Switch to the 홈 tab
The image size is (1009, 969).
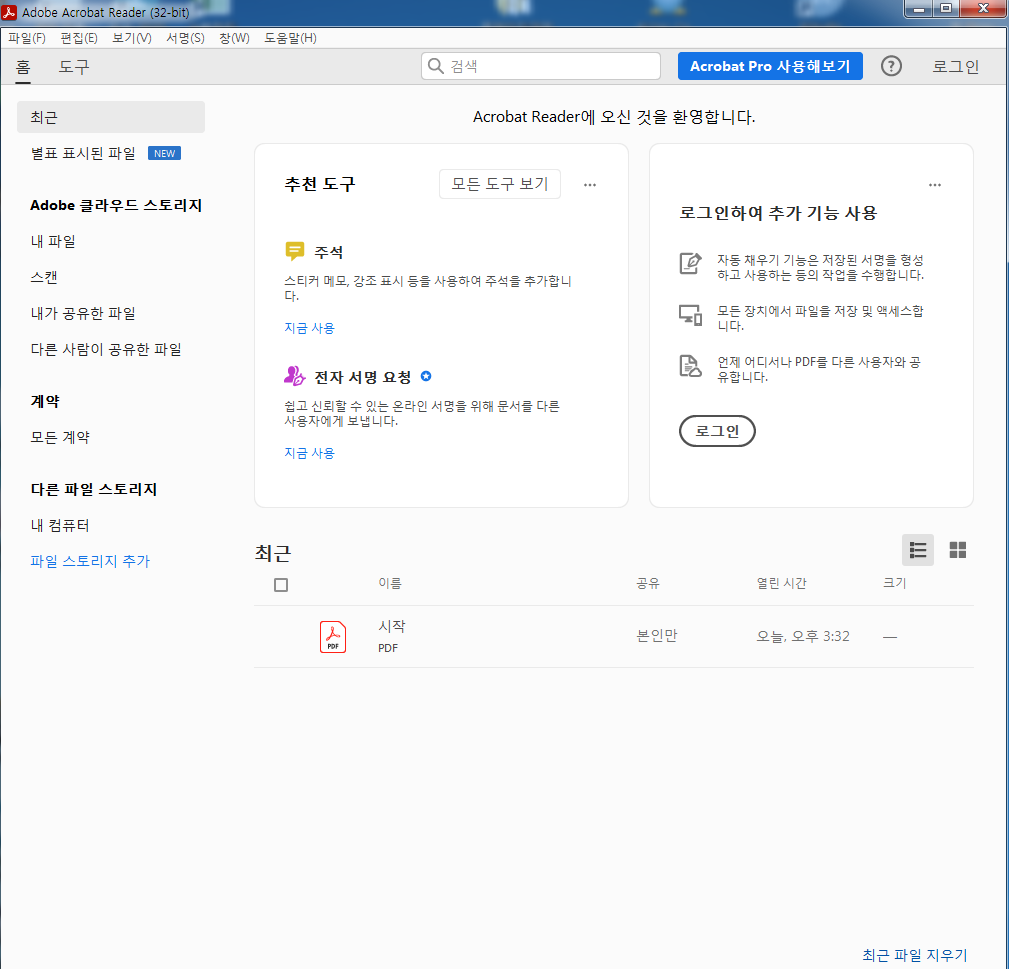pos(23,66)
